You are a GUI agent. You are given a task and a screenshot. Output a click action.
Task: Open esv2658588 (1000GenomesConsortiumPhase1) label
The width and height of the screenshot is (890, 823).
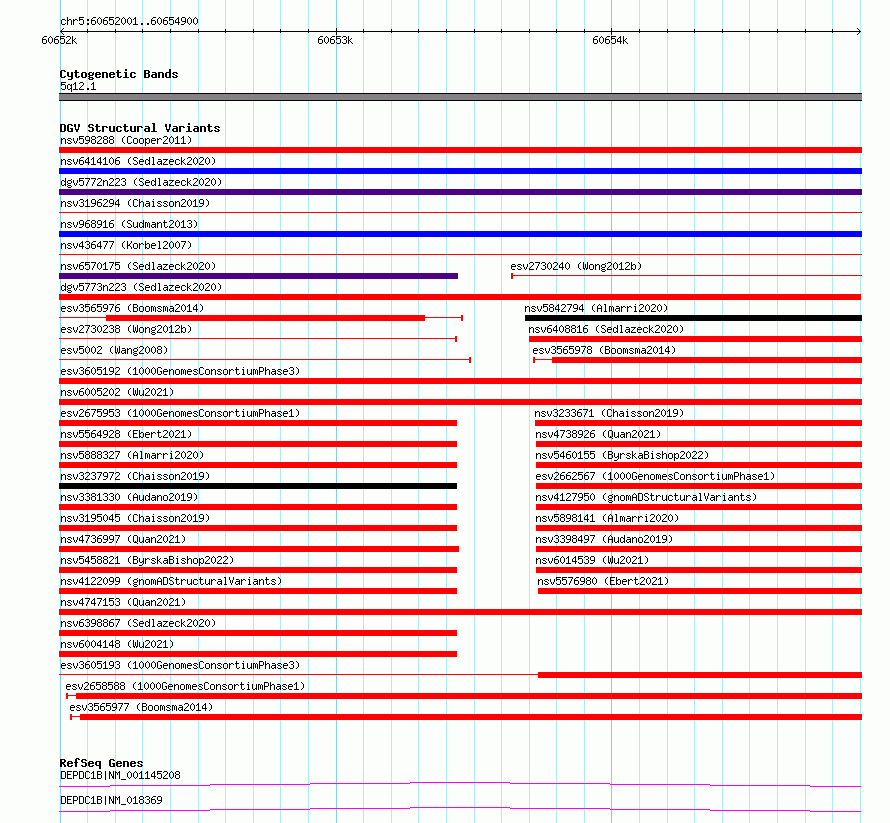point(185,686)
